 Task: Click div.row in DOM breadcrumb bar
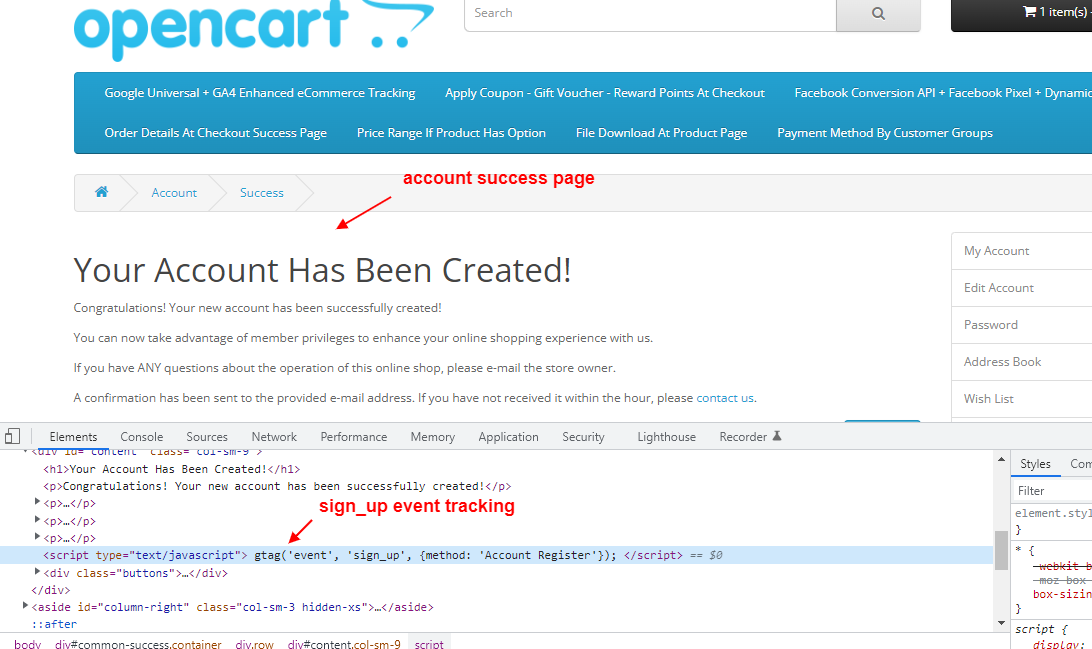254,644
